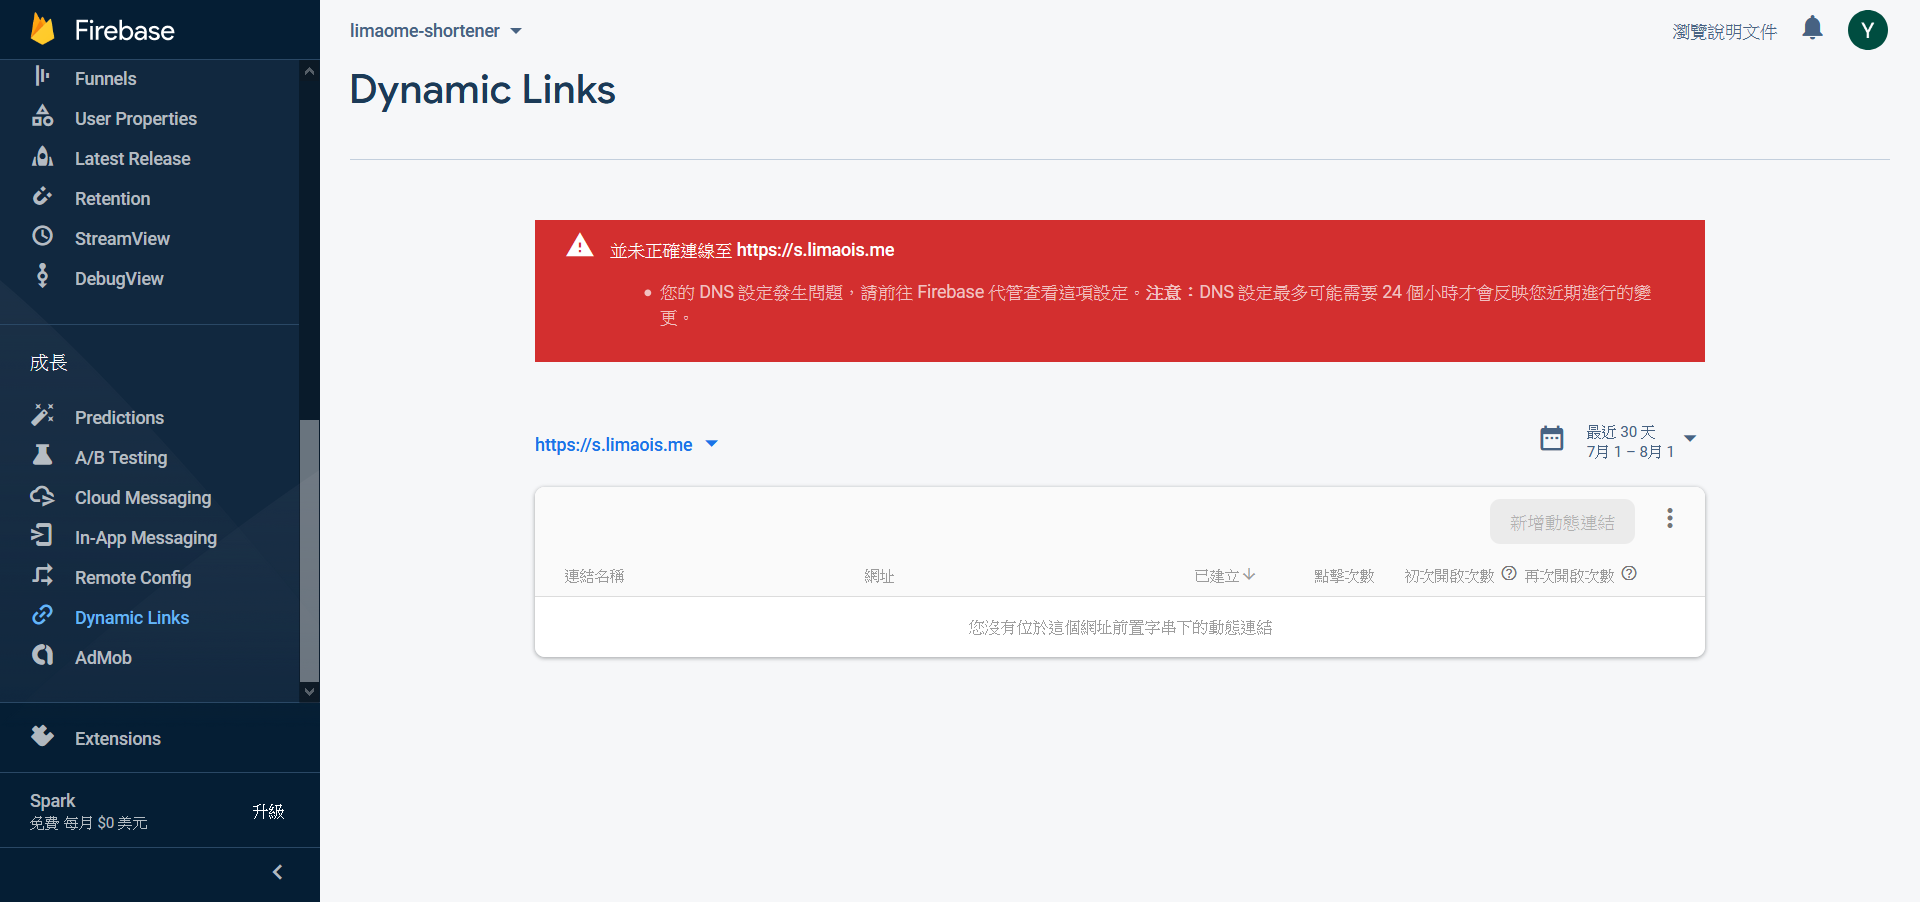Click the sidebar scrollbar thumb
This screenshot has height=902, width=1920.
point(309,550)
